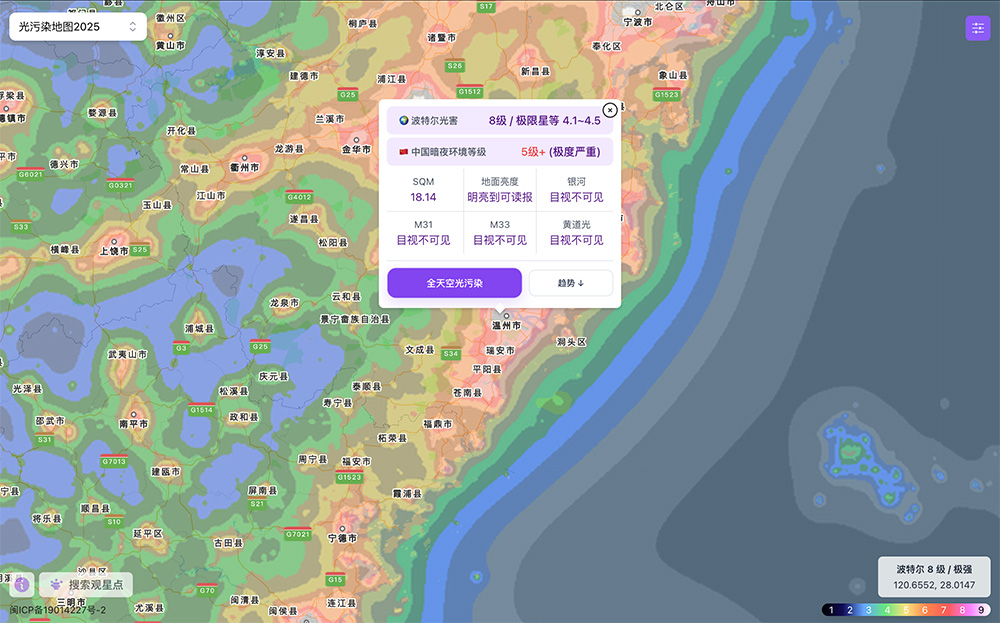Select the 上饶市 city marker dot
Image resolution: width=1000 pixels, height=623 pixels.
tap(114, 242)
